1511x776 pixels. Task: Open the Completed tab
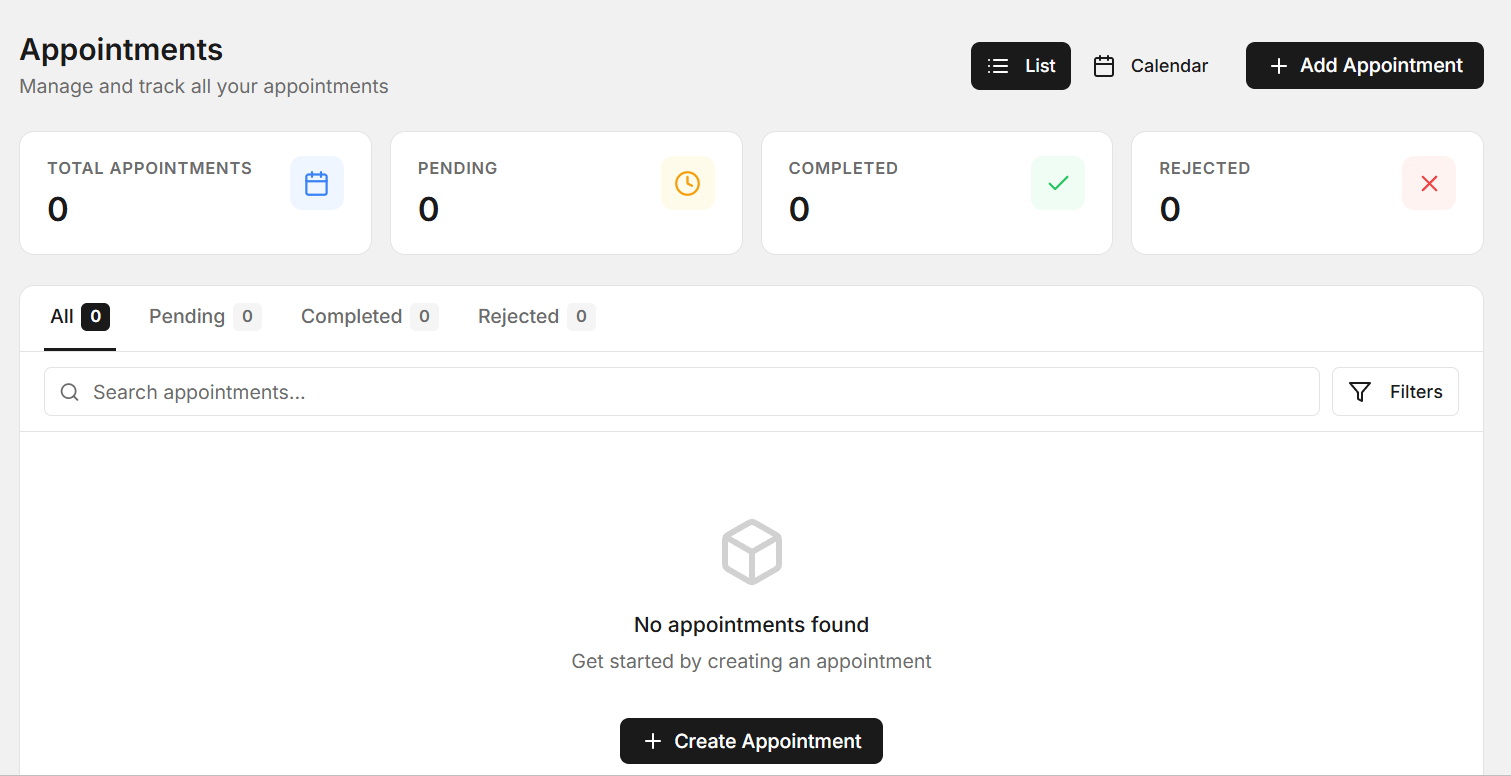[369, 317]
